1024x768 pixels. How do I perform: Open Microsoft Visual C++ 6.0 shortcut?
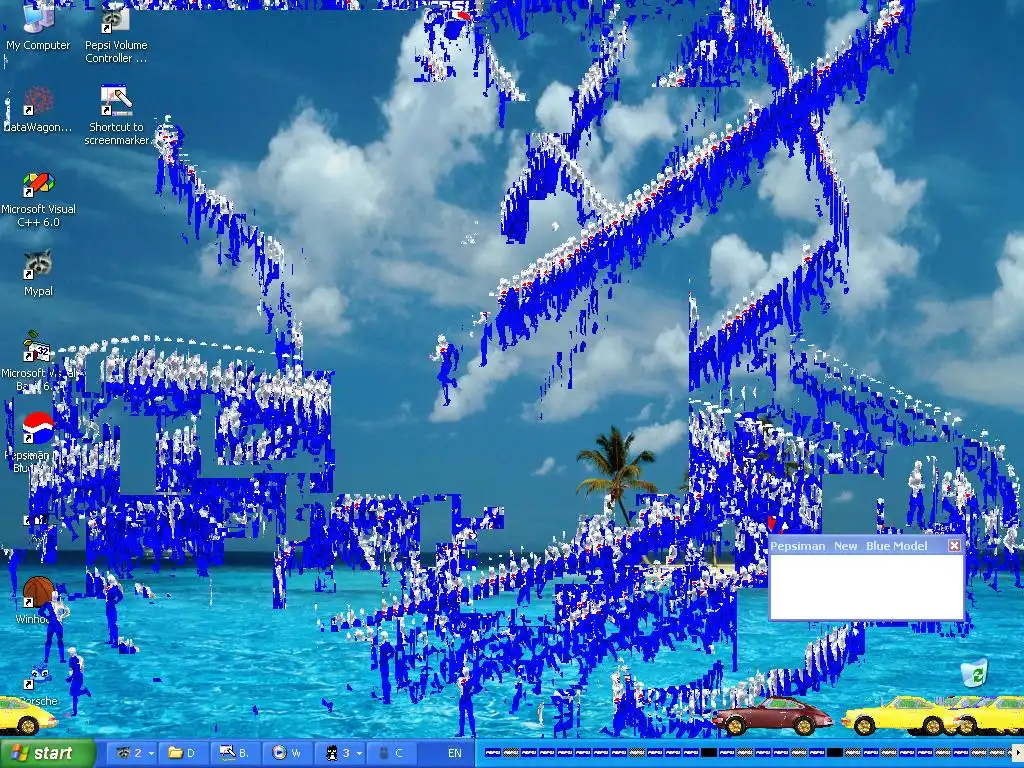coord(39,199)
